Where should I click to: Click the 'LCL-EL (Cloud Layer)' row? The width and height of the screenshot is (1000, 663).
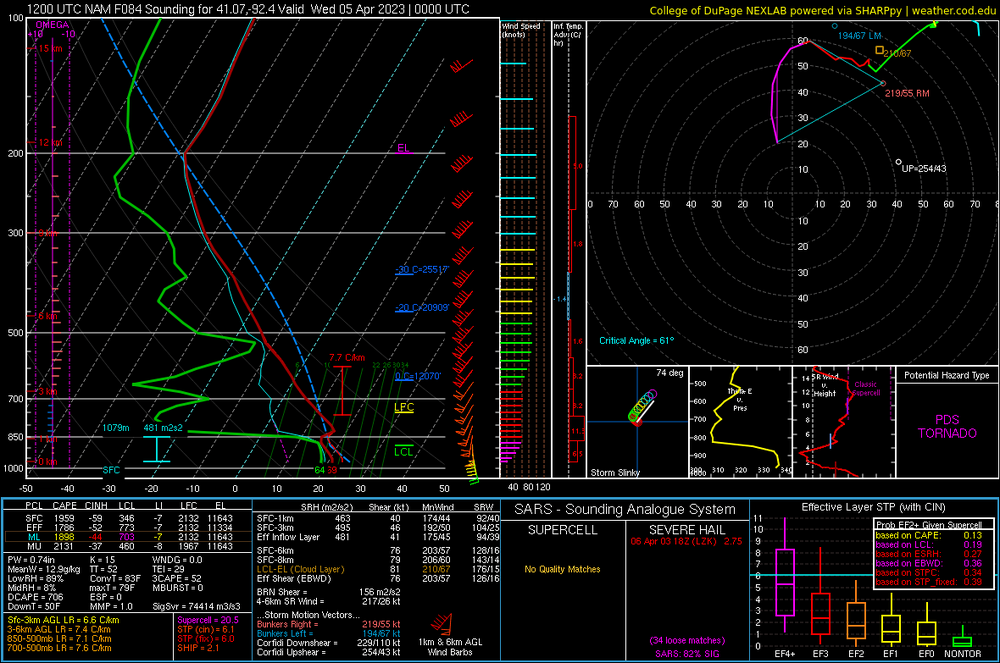coord(378,569)
